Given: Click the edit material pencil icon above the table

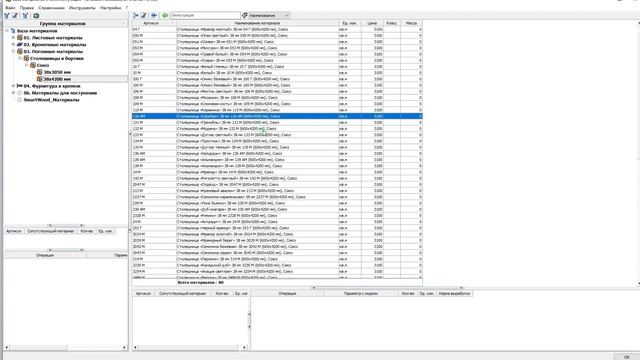Looking at the screenshot, I should [x=144, y=16].
